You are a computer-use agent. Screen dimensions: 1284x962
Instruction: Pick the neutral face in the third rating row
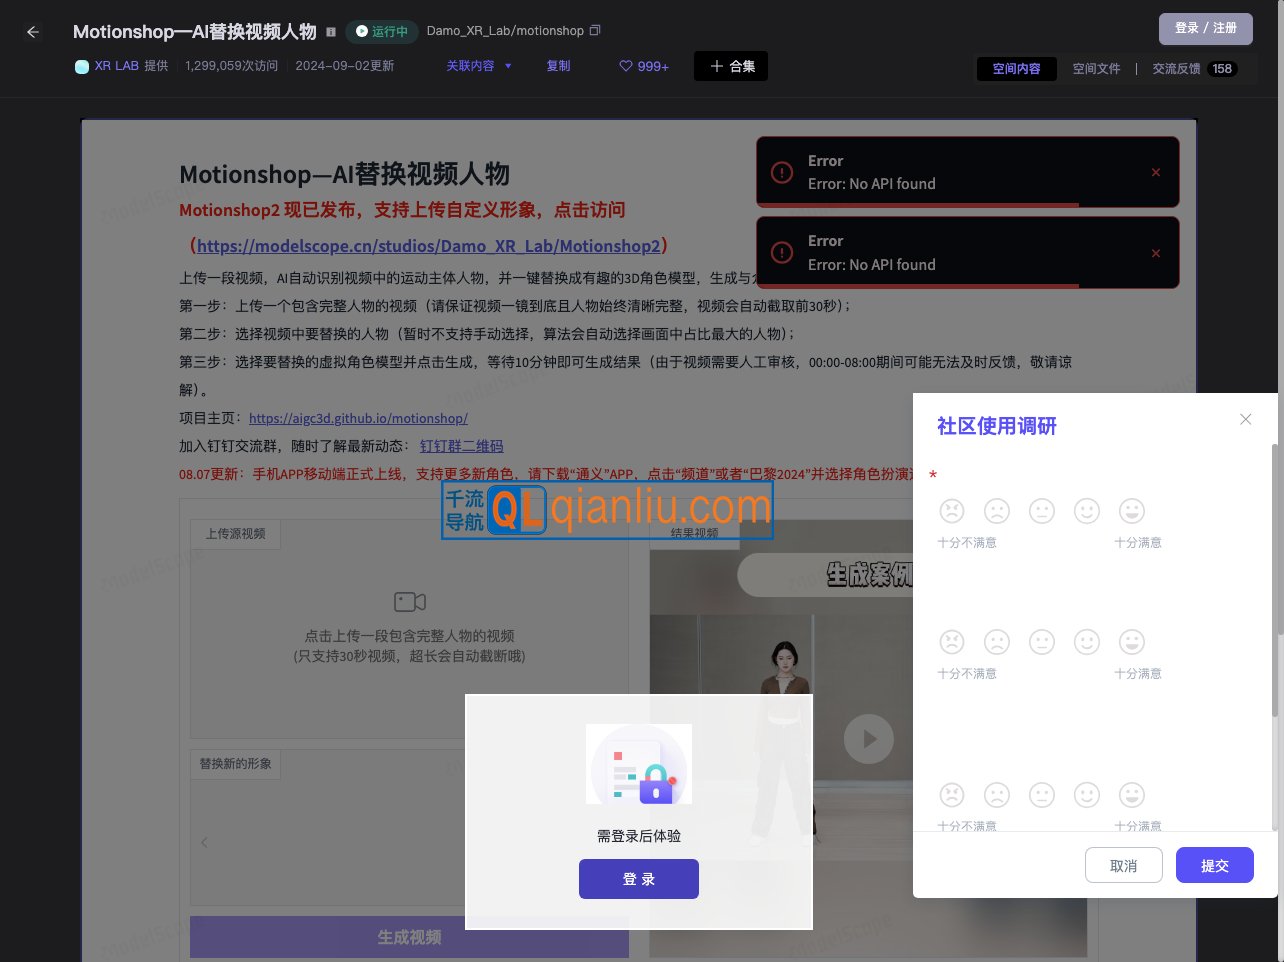pos(1041,794)
